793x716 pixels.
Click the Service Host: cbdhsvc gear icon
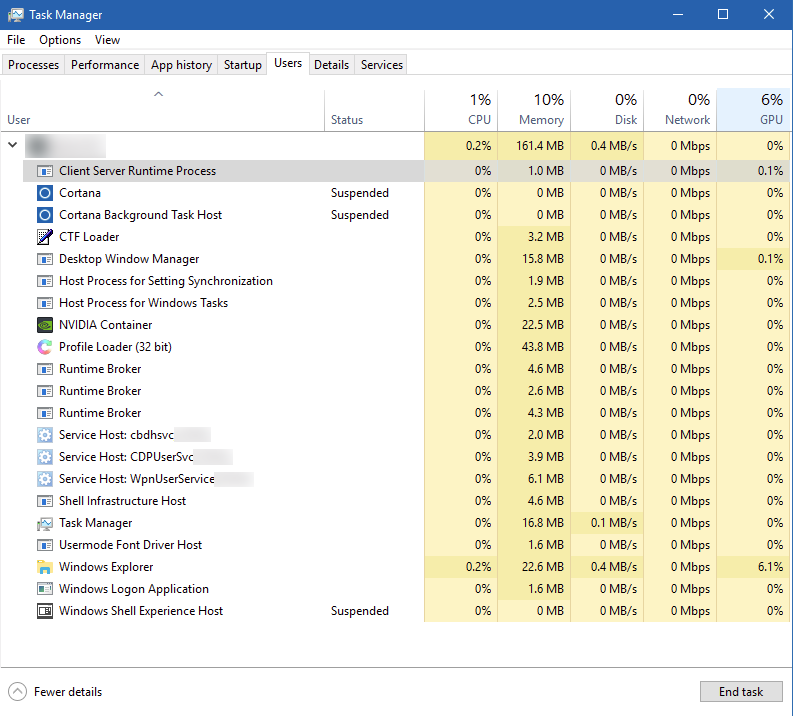[x=45, y=435]
